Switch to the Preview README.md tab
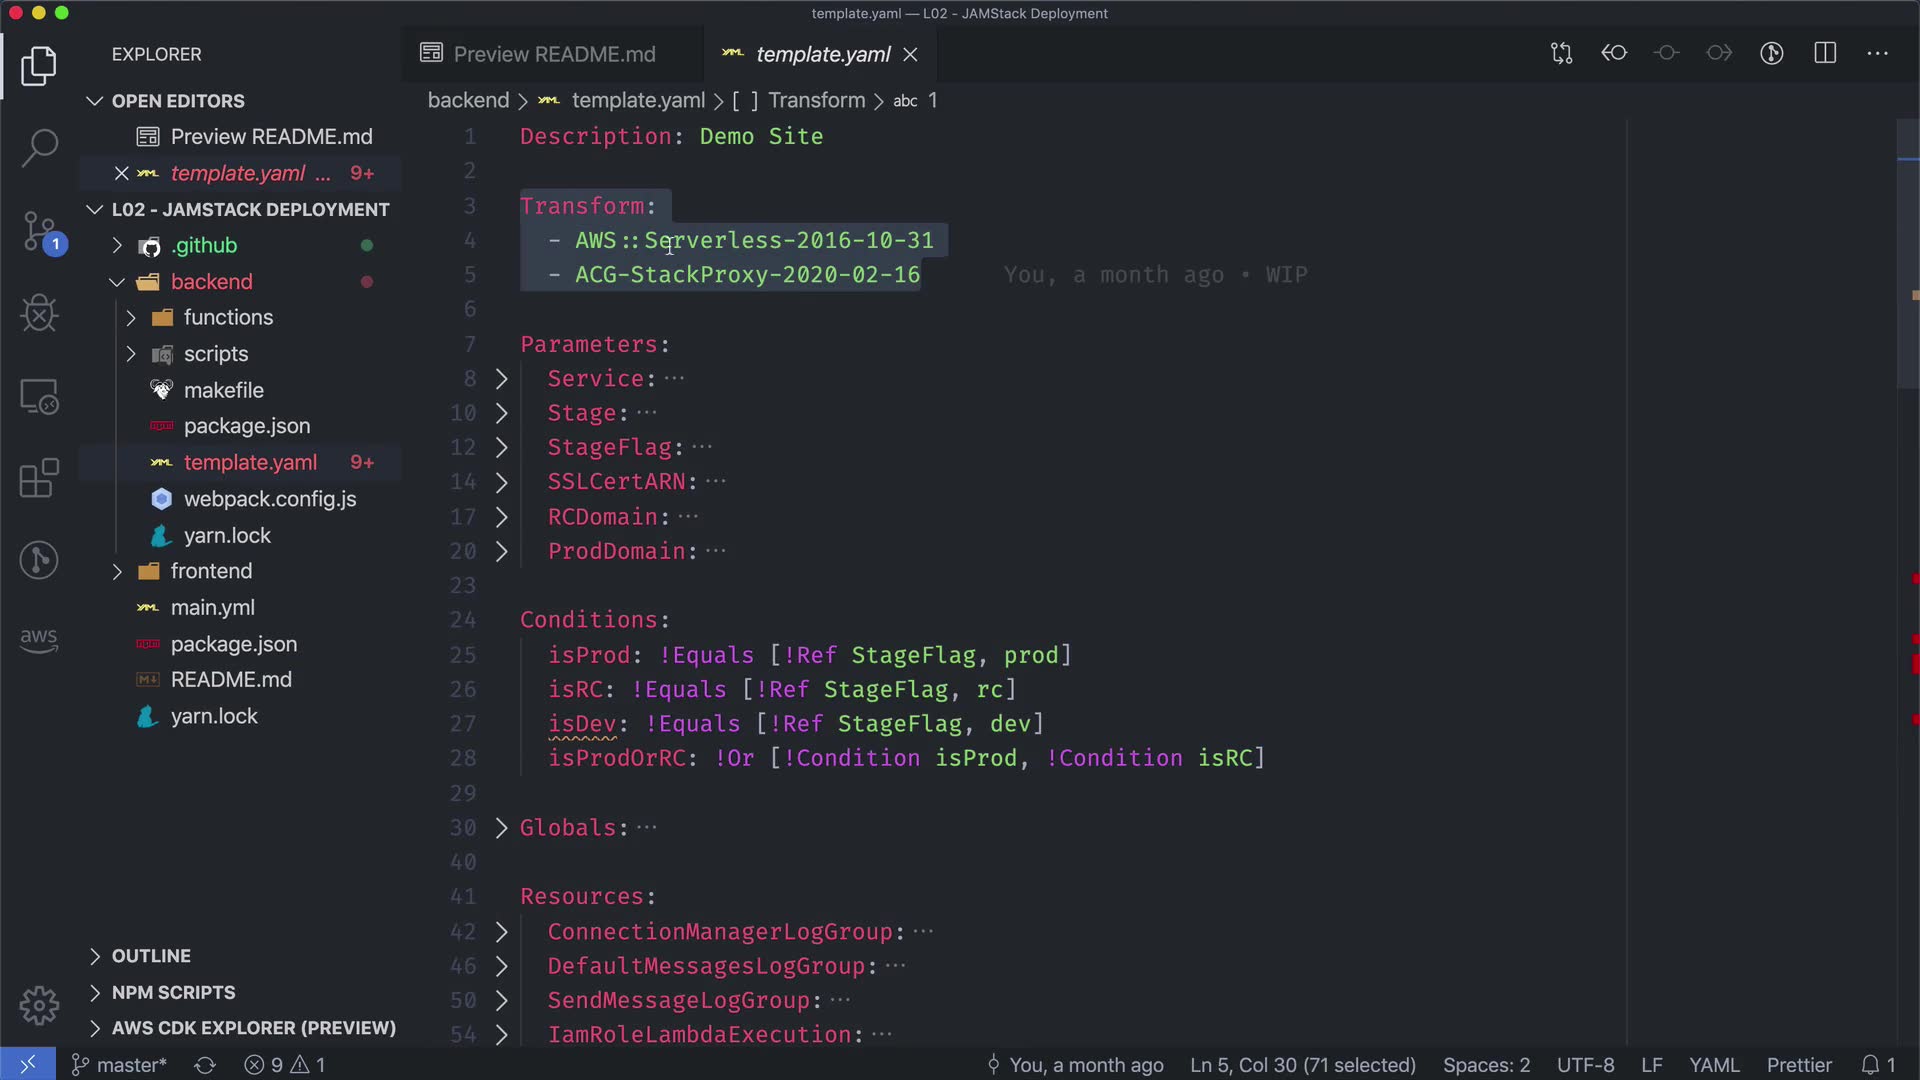 (x=553, y=54)
